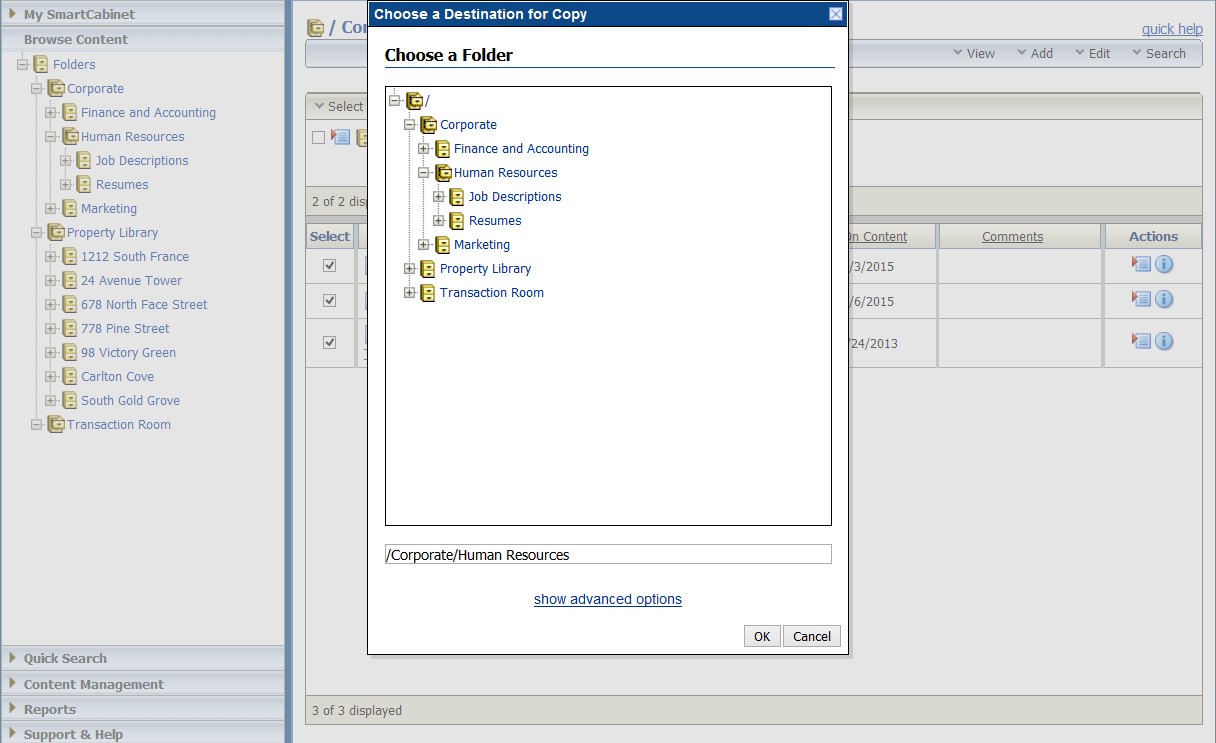
Task: Open the View menu
Action: [x=983, y=53]
